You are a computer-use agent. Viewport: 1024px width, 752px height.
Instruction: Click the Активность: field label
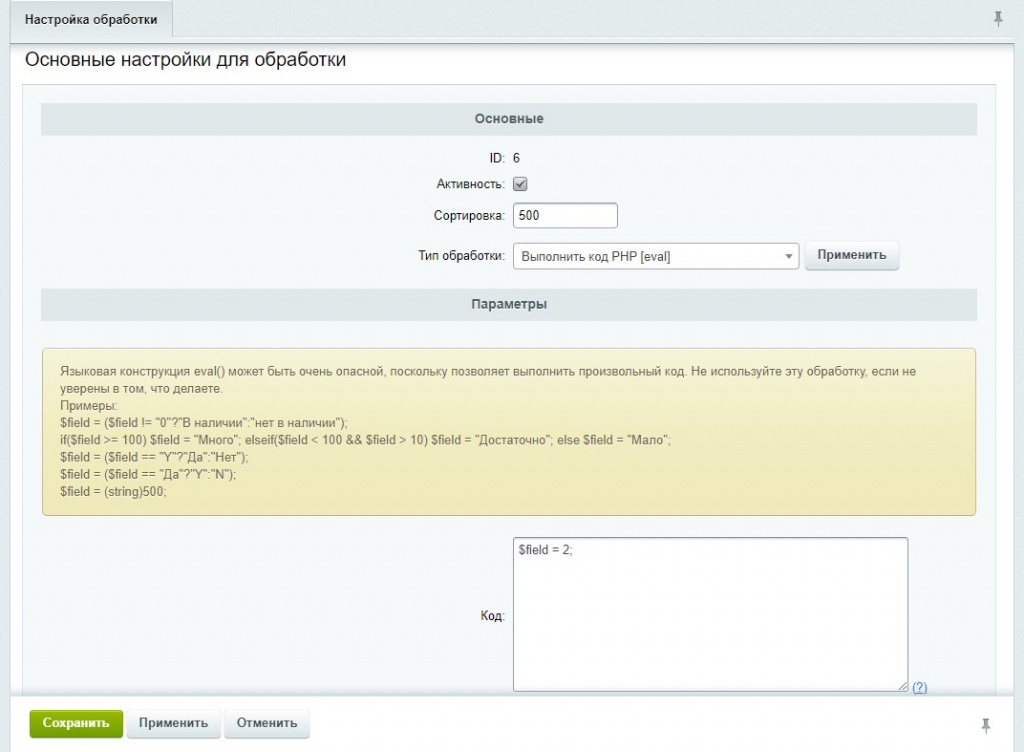(470, 184)
